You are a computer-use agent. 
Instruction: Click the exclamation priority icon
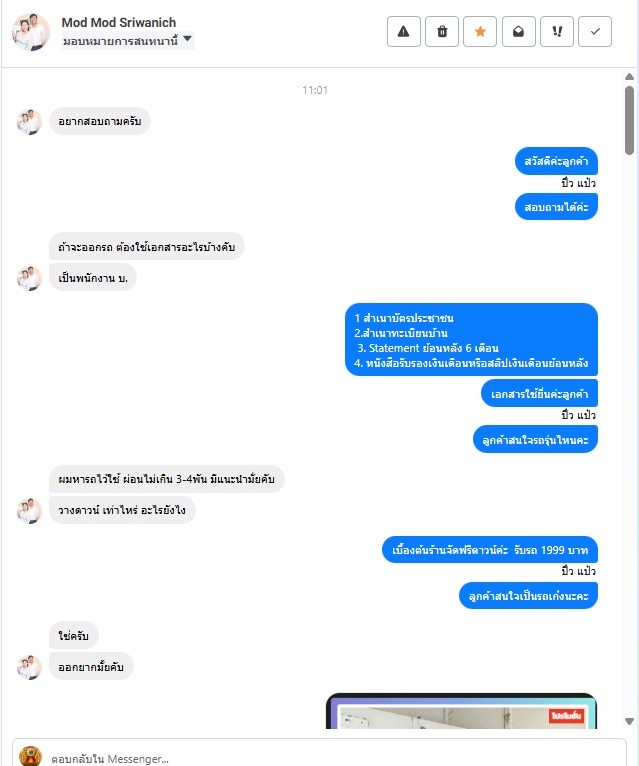556,32
